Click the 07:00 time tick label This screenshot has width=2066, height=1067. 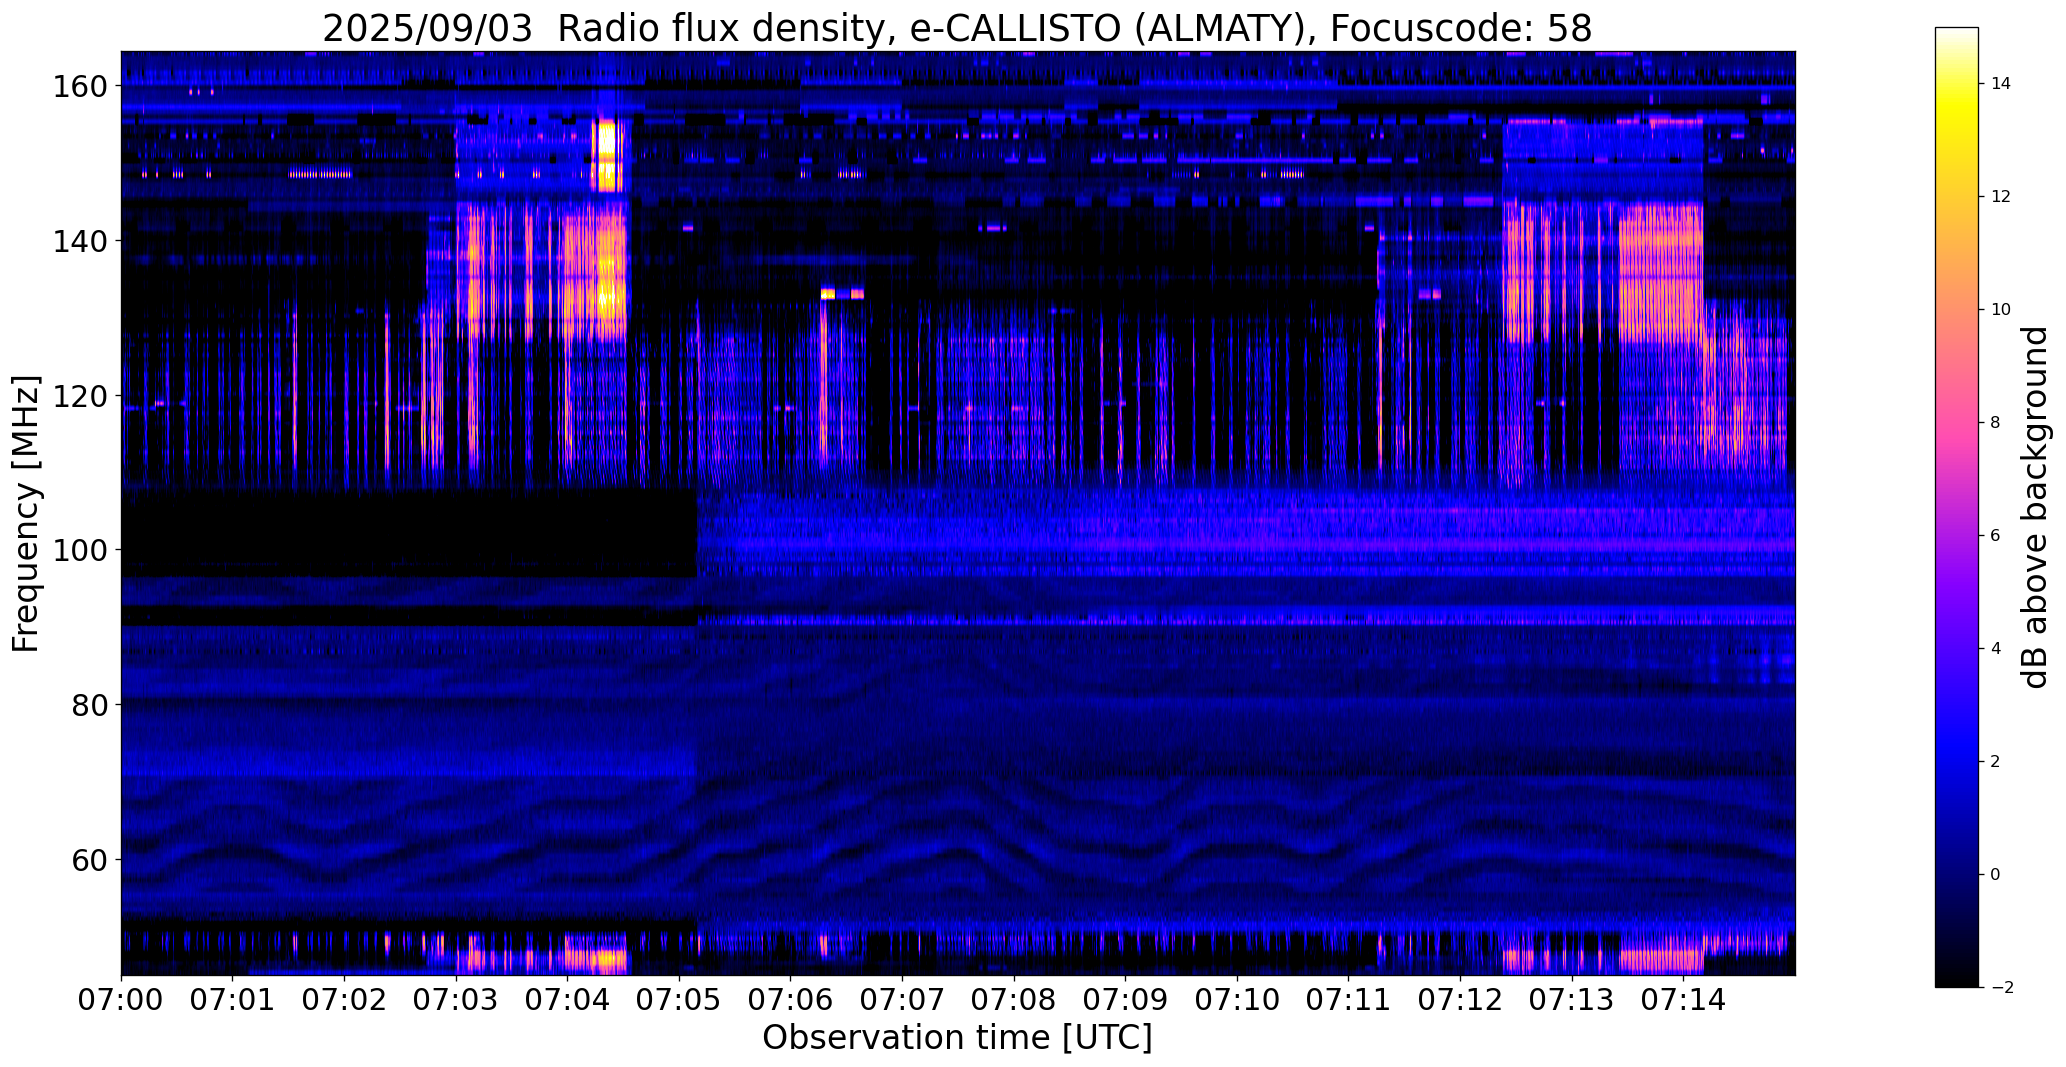tap(121, 999)
